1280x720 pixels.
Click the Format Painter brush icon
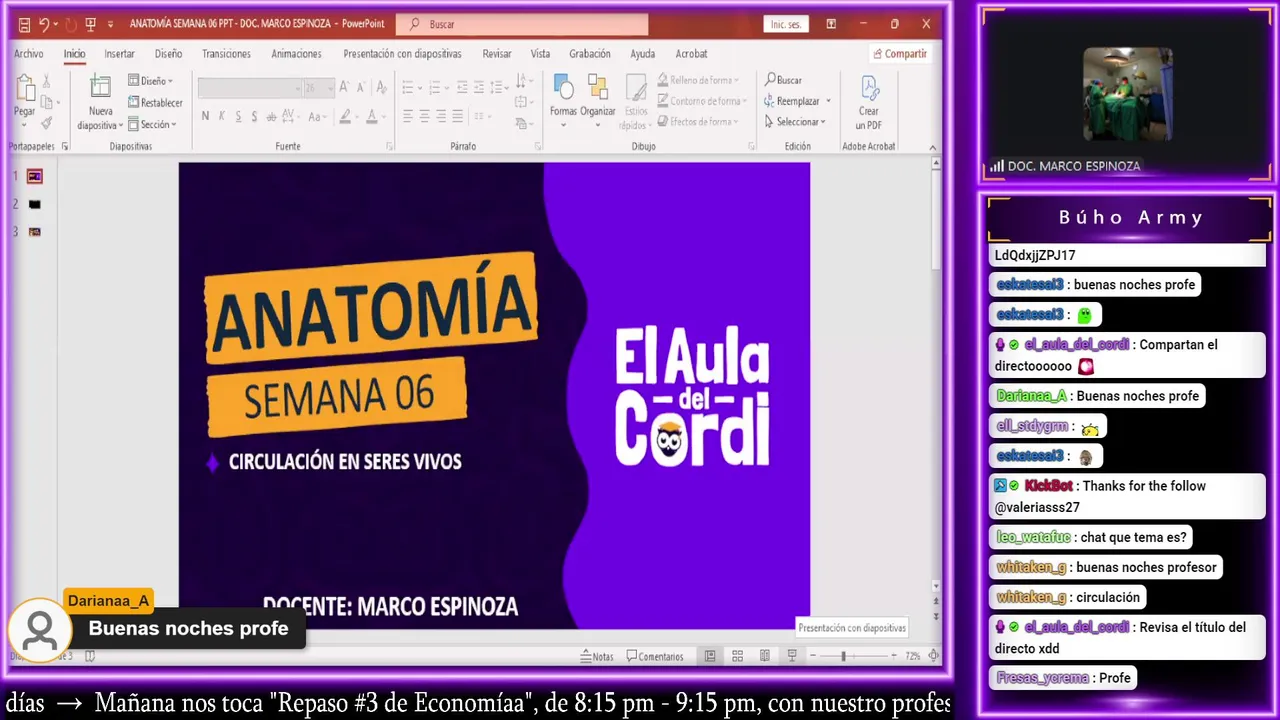[x=46, y=123]
